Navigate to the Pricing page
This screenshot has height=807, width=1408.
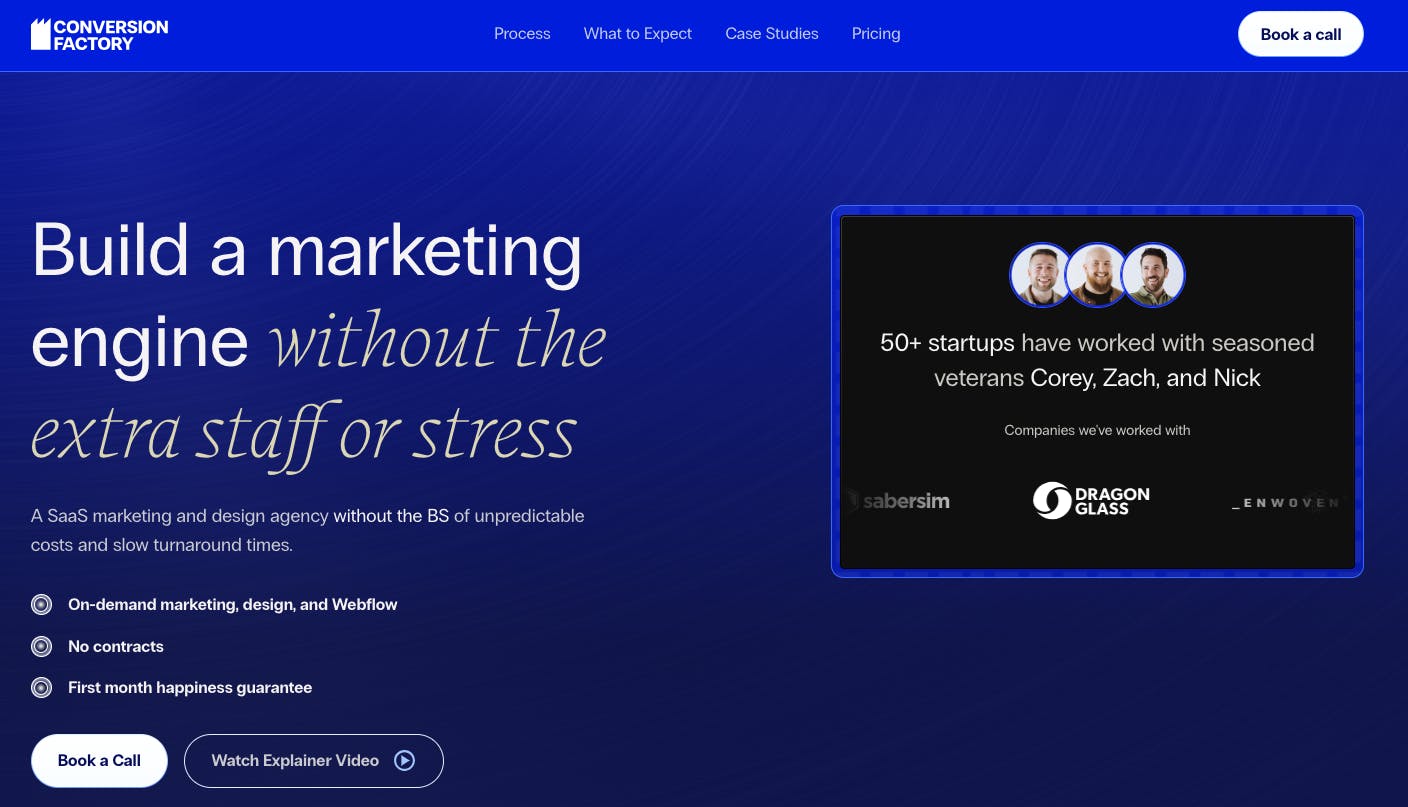tap(876, 34)
